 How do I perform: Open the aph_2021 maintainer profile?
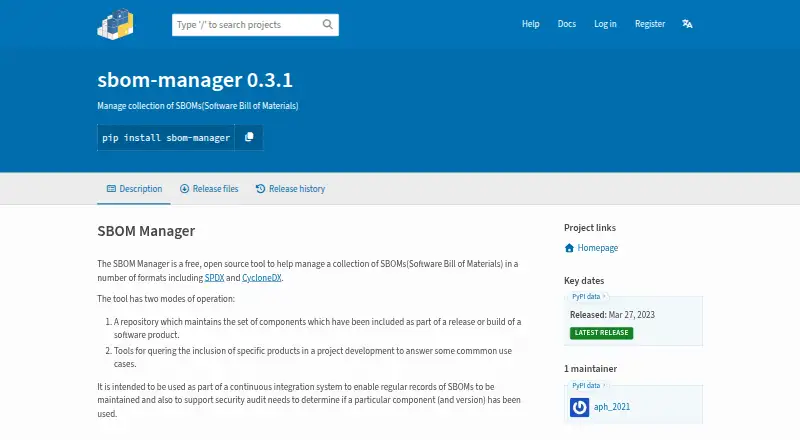[x=612, y=407]
